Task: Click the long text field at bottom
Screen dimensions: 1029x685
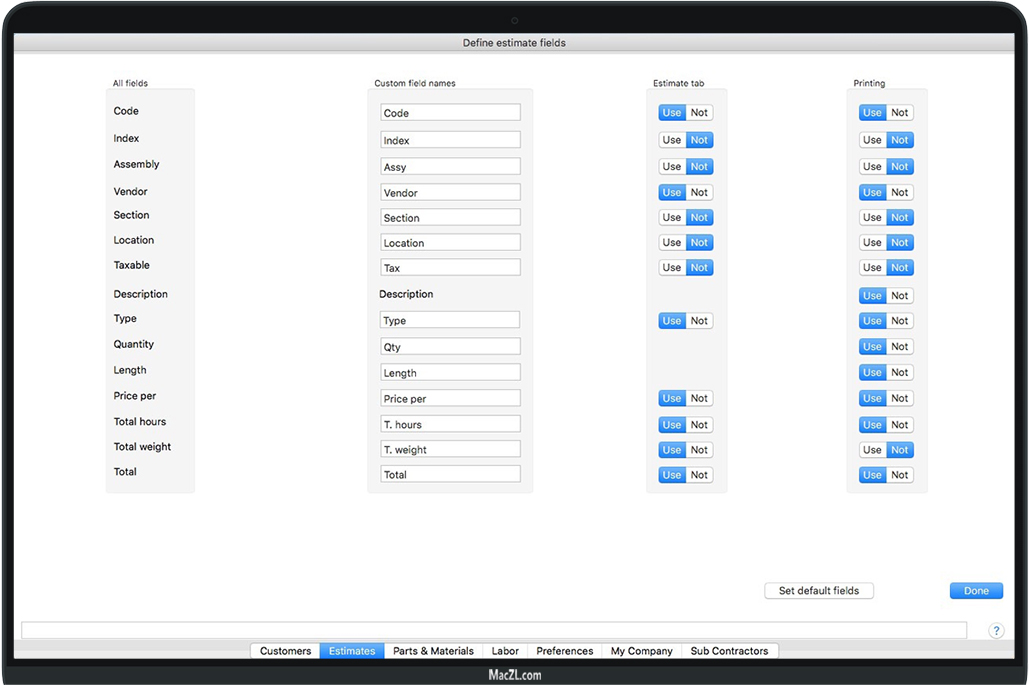Action: point(494,630)
